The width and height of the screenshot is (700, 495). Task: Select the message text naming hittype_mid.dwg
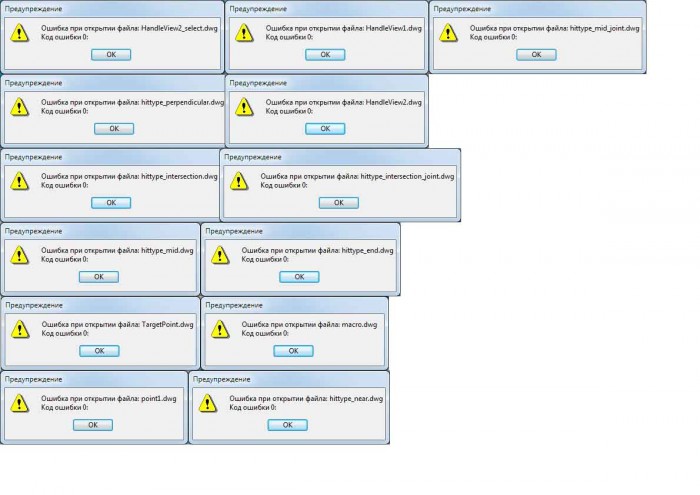click(117, 250)
